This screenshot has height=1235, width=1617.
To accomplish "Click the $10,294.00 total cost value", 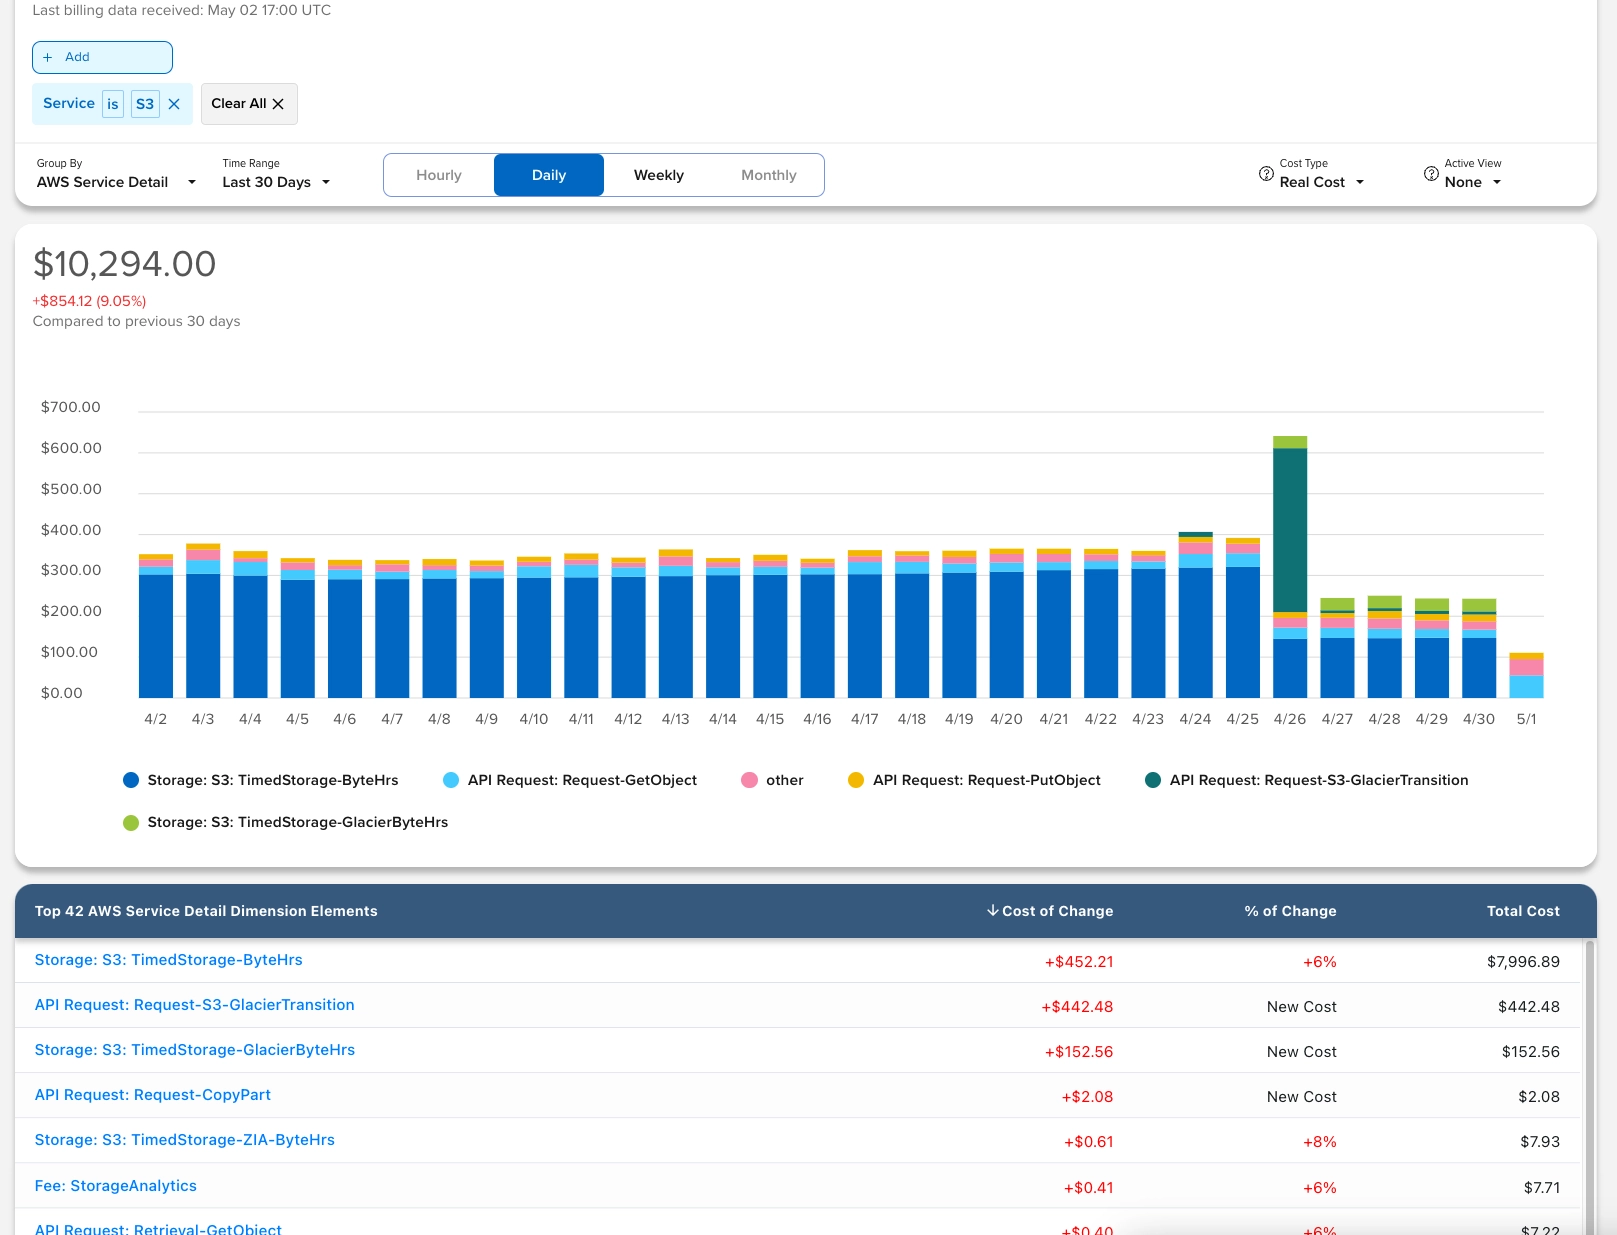I will (x=125, y=264).
